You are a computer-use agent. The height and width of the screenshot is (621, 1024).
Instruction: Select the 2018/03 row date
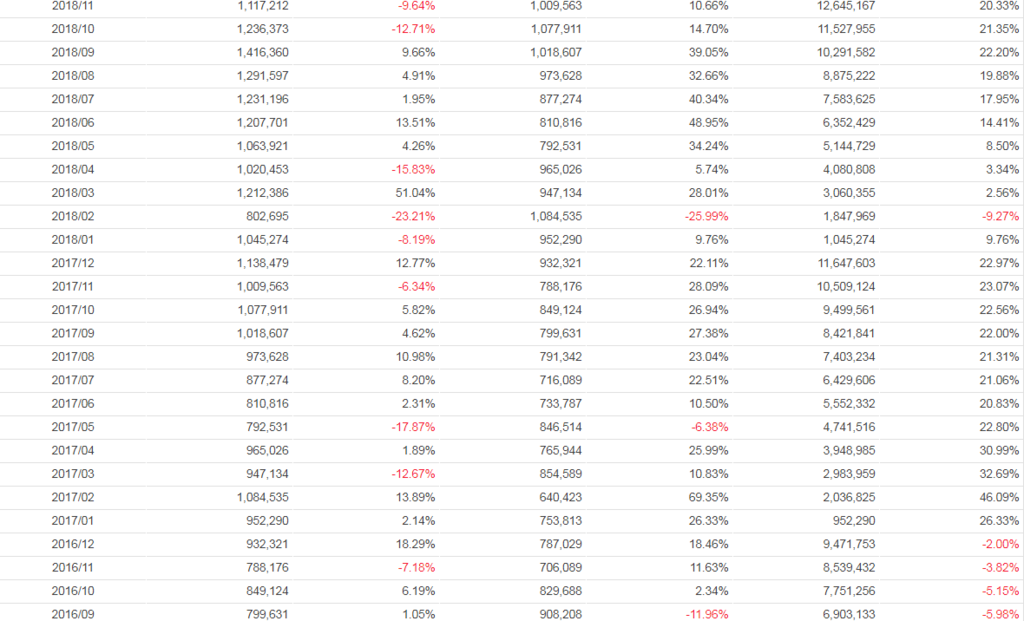(x=71, y=193)
